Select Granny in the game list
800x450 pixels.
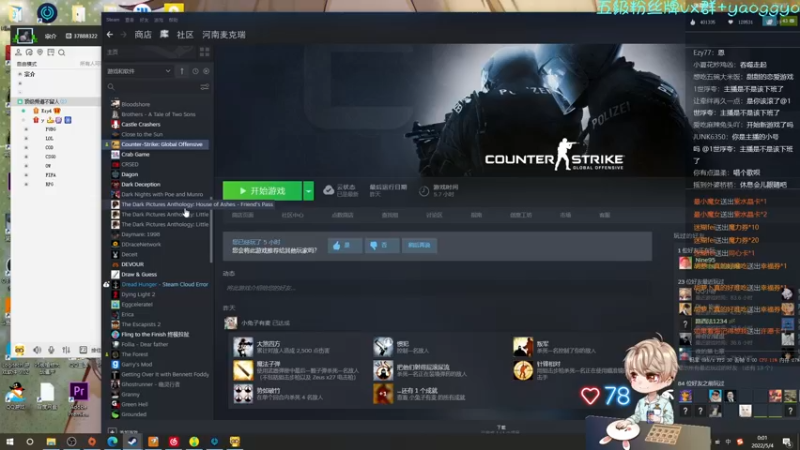click(130, 394)
